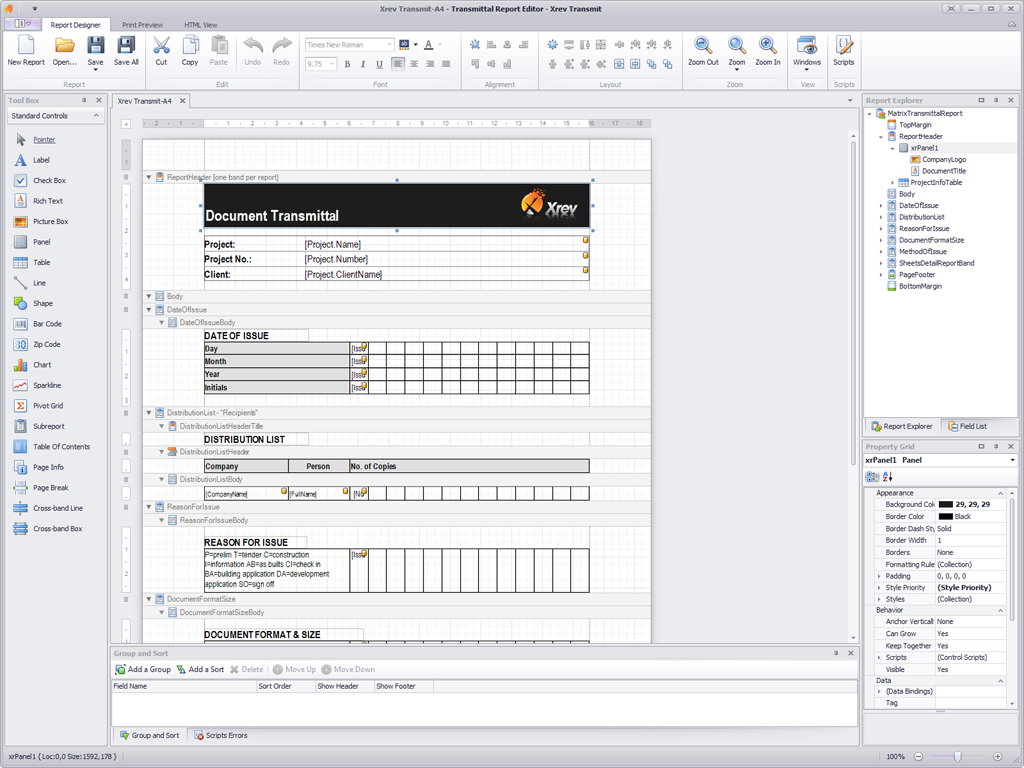Select the Sparkline control
Screen dimensions: 1024x768
point(47,385)
